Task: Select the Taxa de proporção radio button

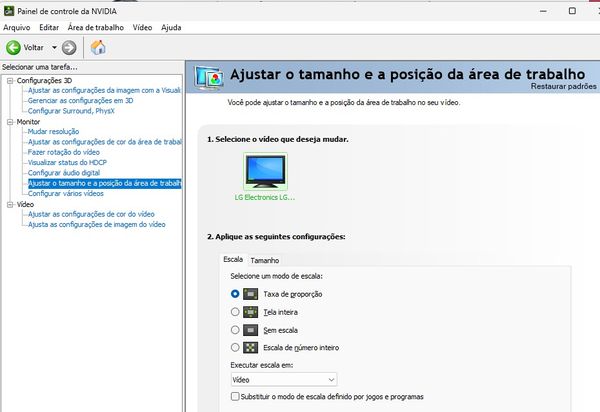Action: coord(235,294)
